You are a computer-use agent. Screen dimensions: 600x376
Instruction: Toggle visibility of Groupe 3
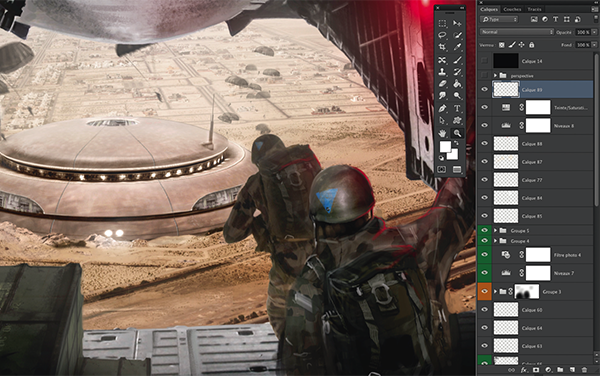pyautogui.click(x=484, y=291)
